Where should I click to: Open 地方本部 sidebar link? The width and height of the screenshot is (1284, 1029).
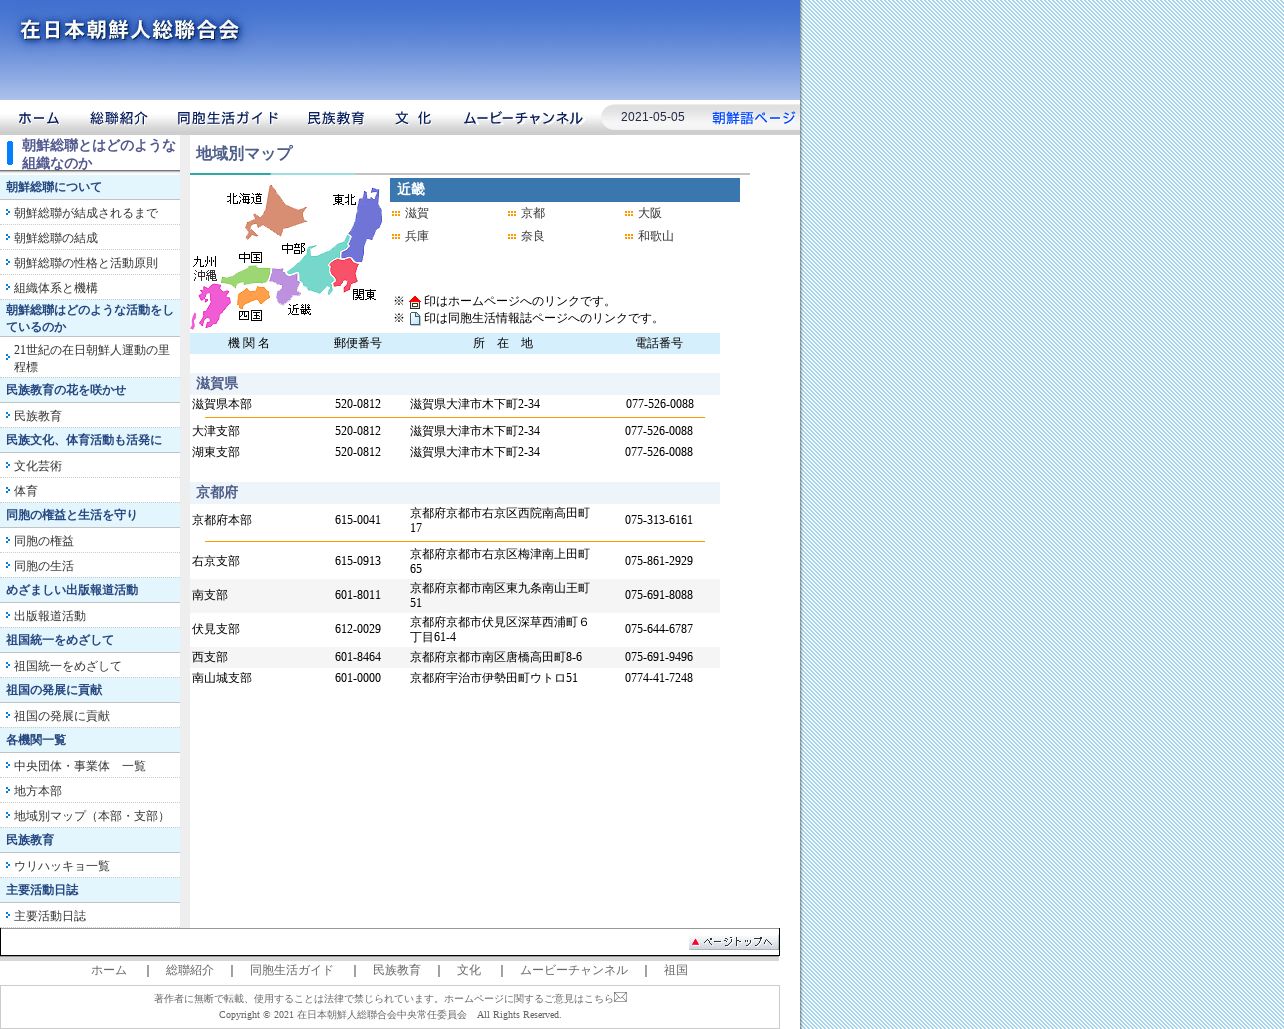[38, 791]
